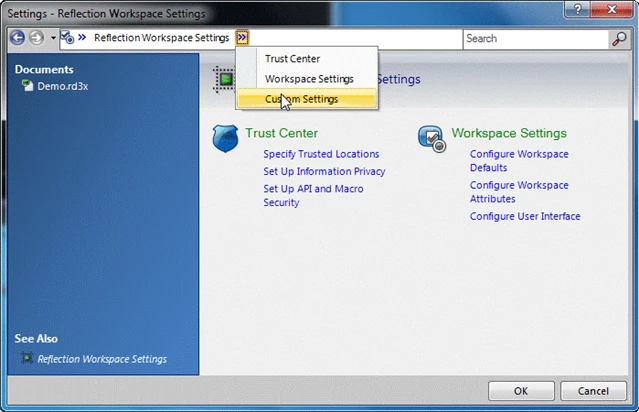Open Configure Workspace Defaults link
639x412 pixels.
click(519, 161)
